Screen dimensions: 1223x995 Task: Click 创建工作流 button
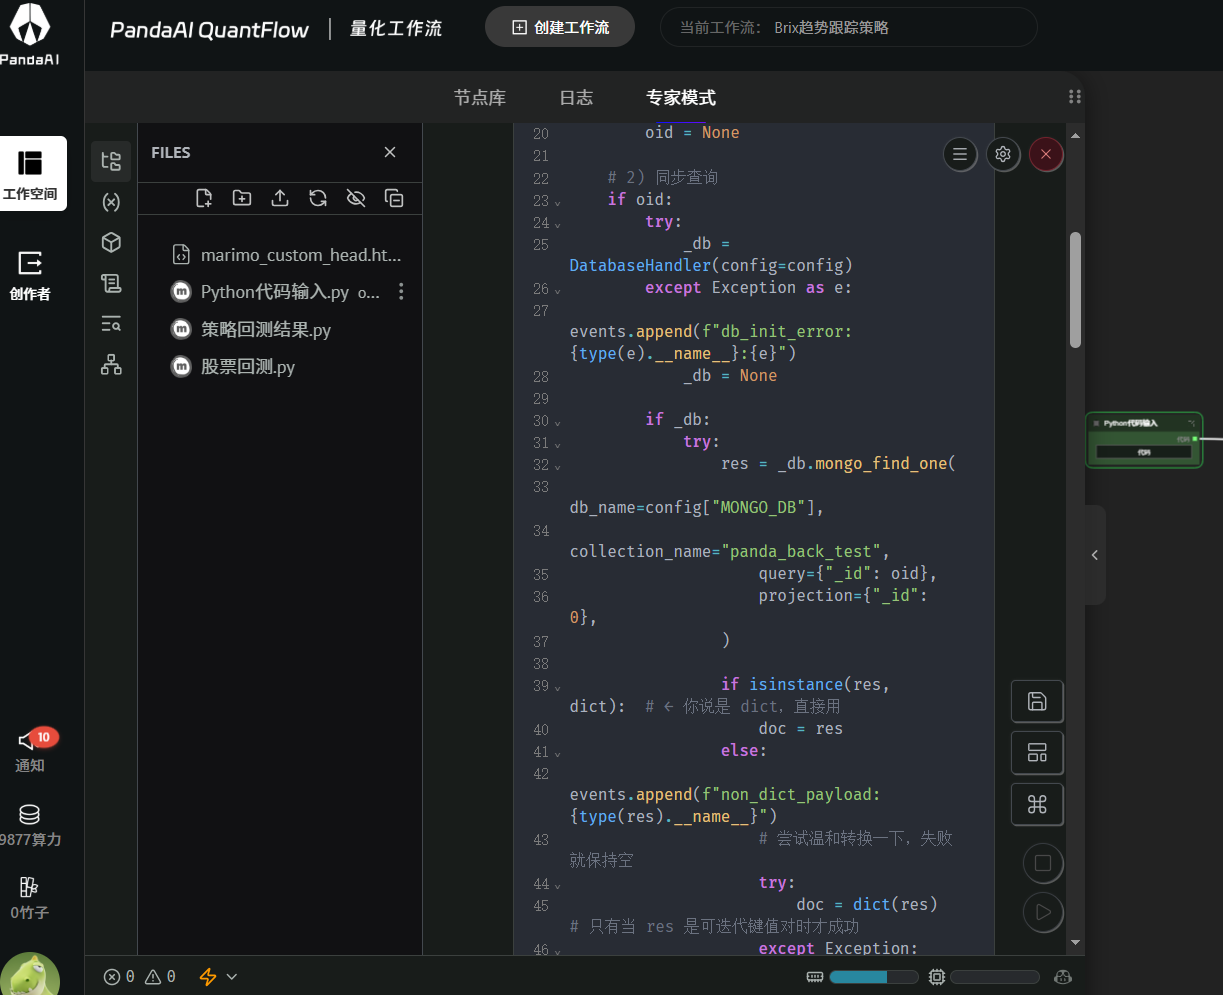[560, 27]
